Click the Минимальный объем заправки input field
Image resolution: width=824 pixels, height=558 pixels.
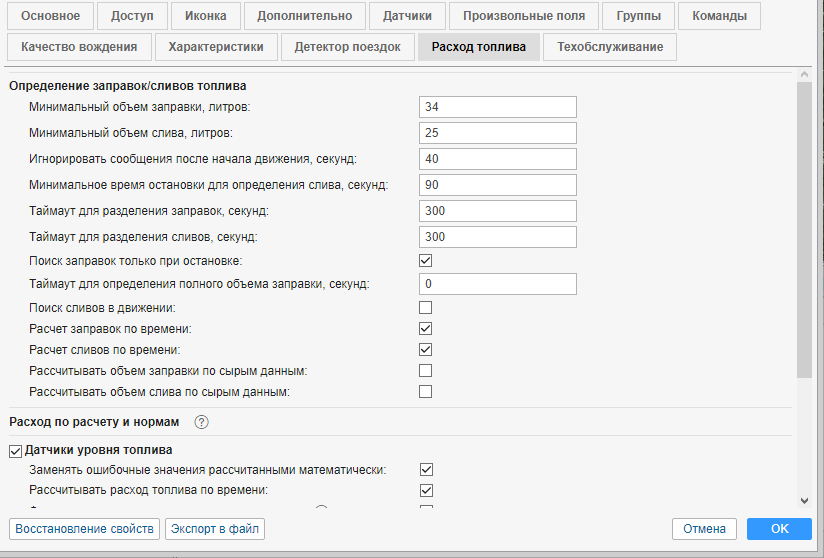tap(497, 107)
